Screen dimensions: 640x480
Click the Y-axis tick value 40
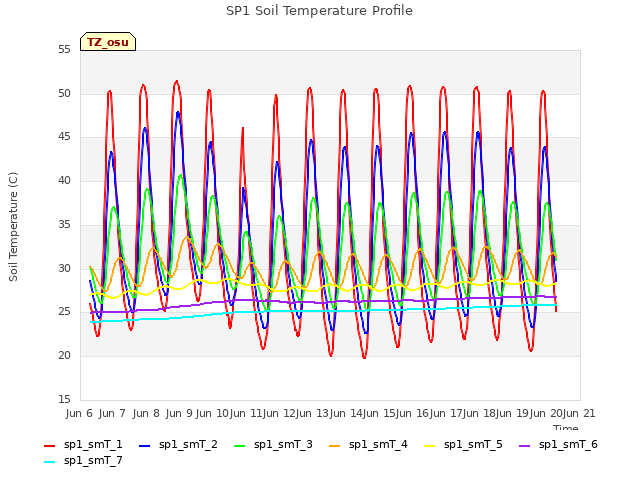click(x=64, y=180)
